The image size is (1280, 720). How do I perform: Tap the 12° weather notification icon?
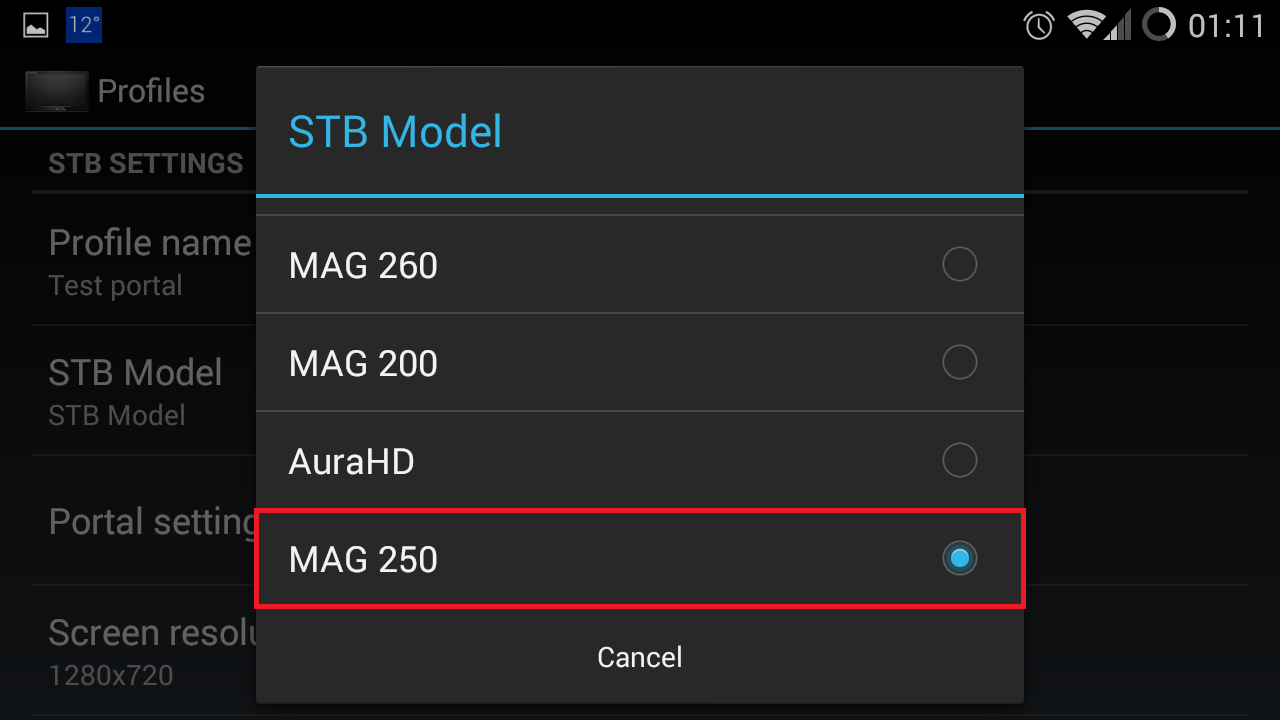click(84, 25)
